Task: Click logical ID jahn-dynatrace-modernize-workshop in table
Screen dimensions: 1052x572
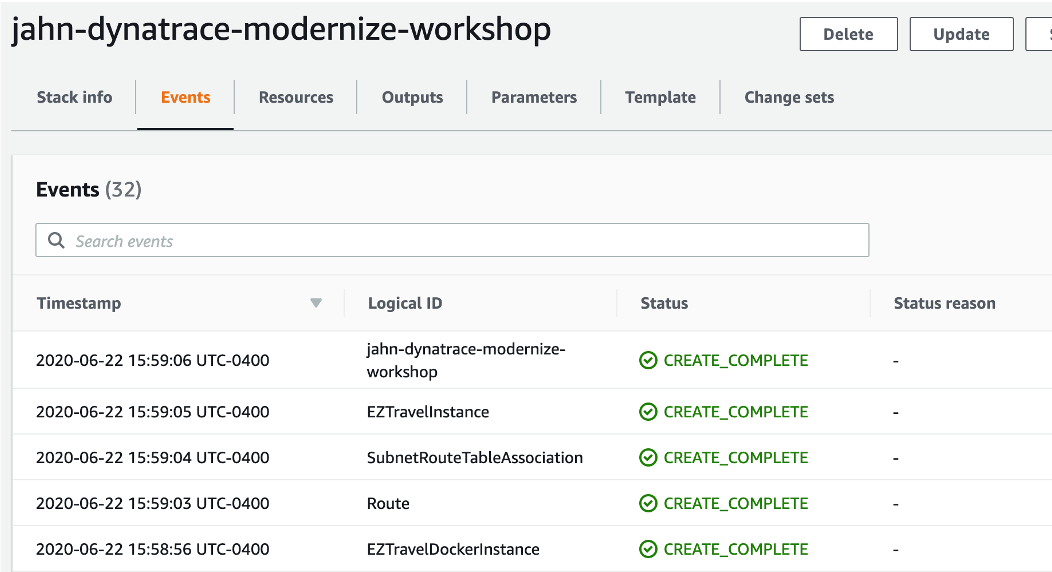Action: [x=466, y=360]
